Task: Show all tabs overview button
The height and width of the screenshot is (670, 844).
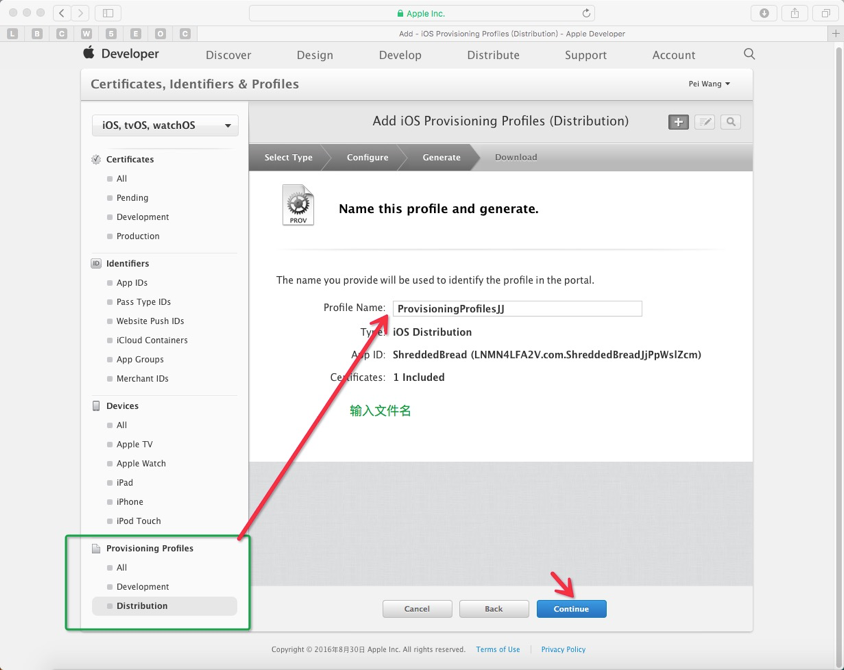Action: 826,13
